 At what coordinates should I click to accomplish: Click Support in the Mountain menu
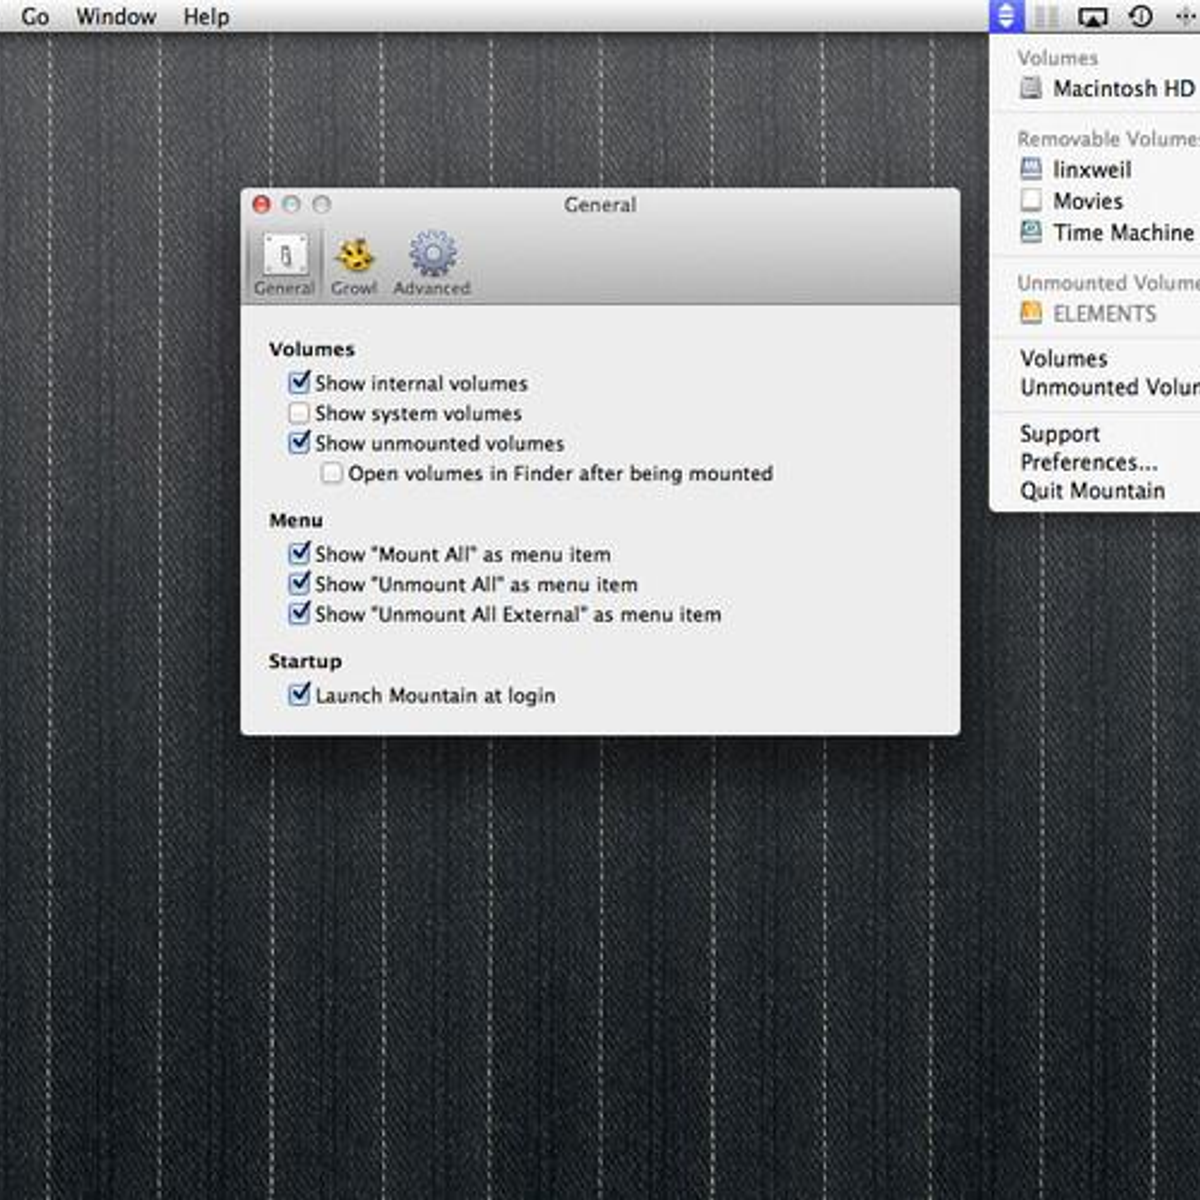tap(1059, 434)
